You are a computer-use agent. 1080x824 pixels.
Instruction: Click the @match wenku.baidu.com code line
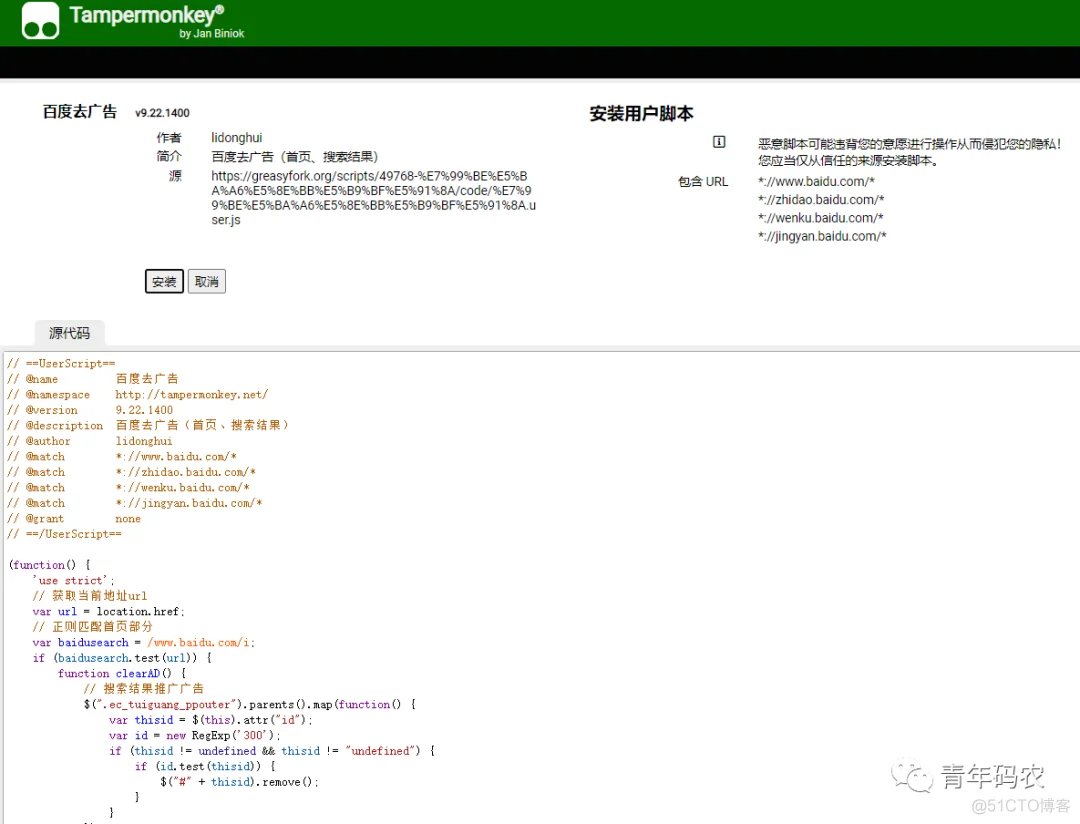128,488
